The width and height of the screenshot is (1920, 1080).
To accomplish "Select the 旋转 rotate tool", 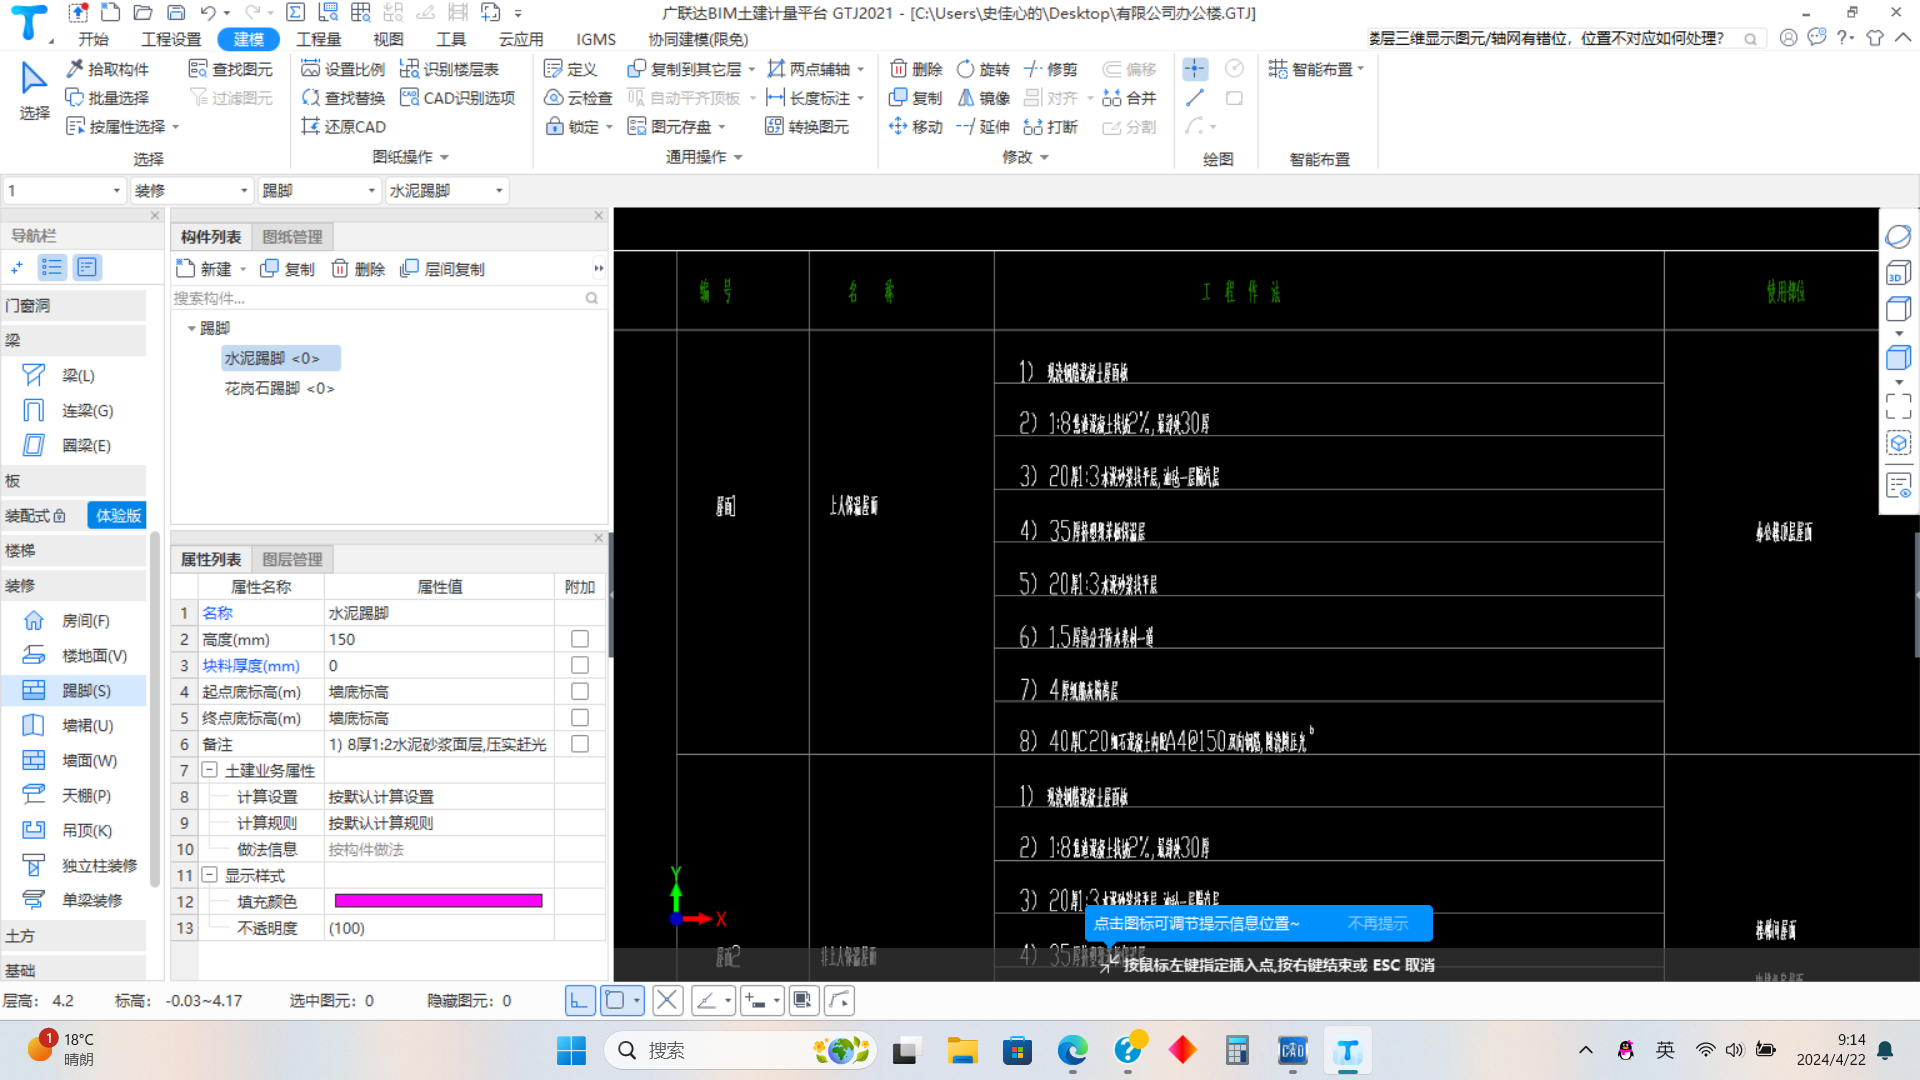I will pos(983,69).
